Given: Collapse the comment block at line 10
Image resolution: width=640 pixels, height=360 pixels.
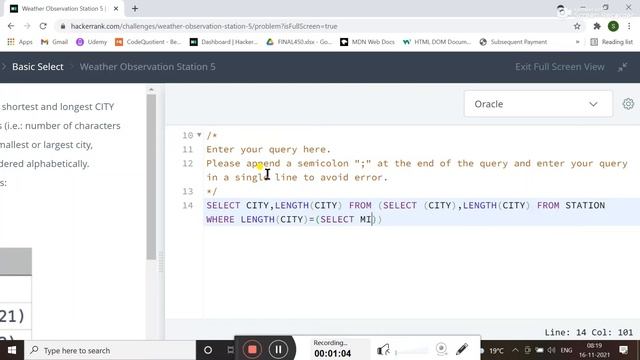Looking at the screenshot, I should [x=199, y=135].
